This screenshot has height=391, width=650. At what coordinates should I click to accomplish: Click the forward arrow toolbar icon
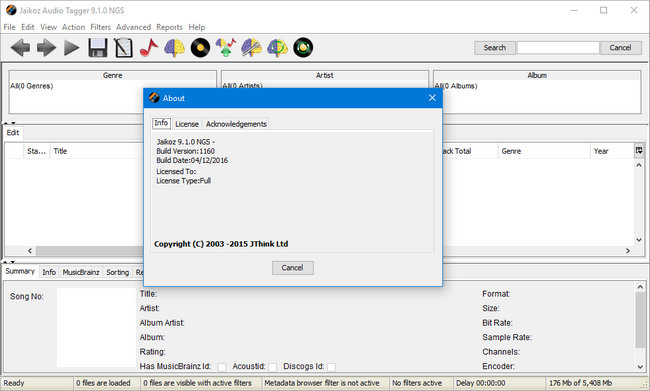[x=46, y=48]
